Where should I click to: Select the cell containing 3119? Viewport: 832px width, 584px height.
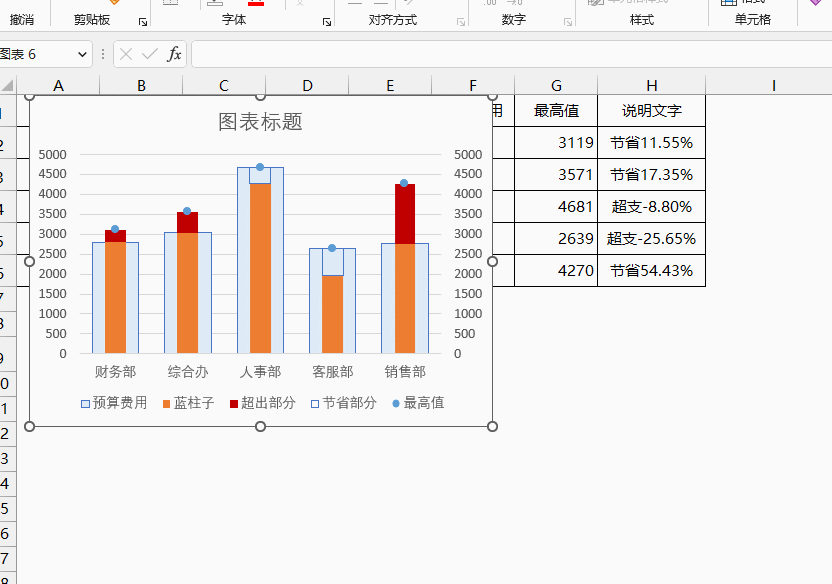click(556, 143)
